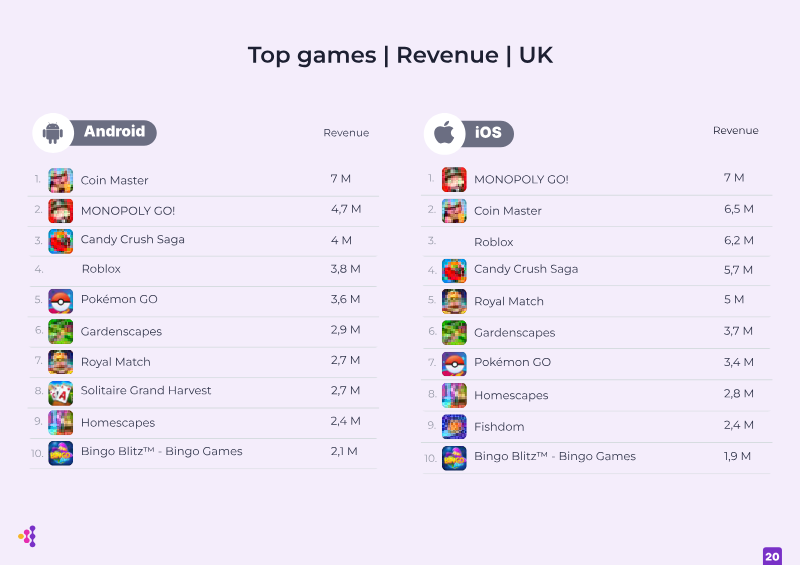Screen dimensions: 800x565
Task: Click Royal Match icon in Android list
Action: tap(61, 362)
